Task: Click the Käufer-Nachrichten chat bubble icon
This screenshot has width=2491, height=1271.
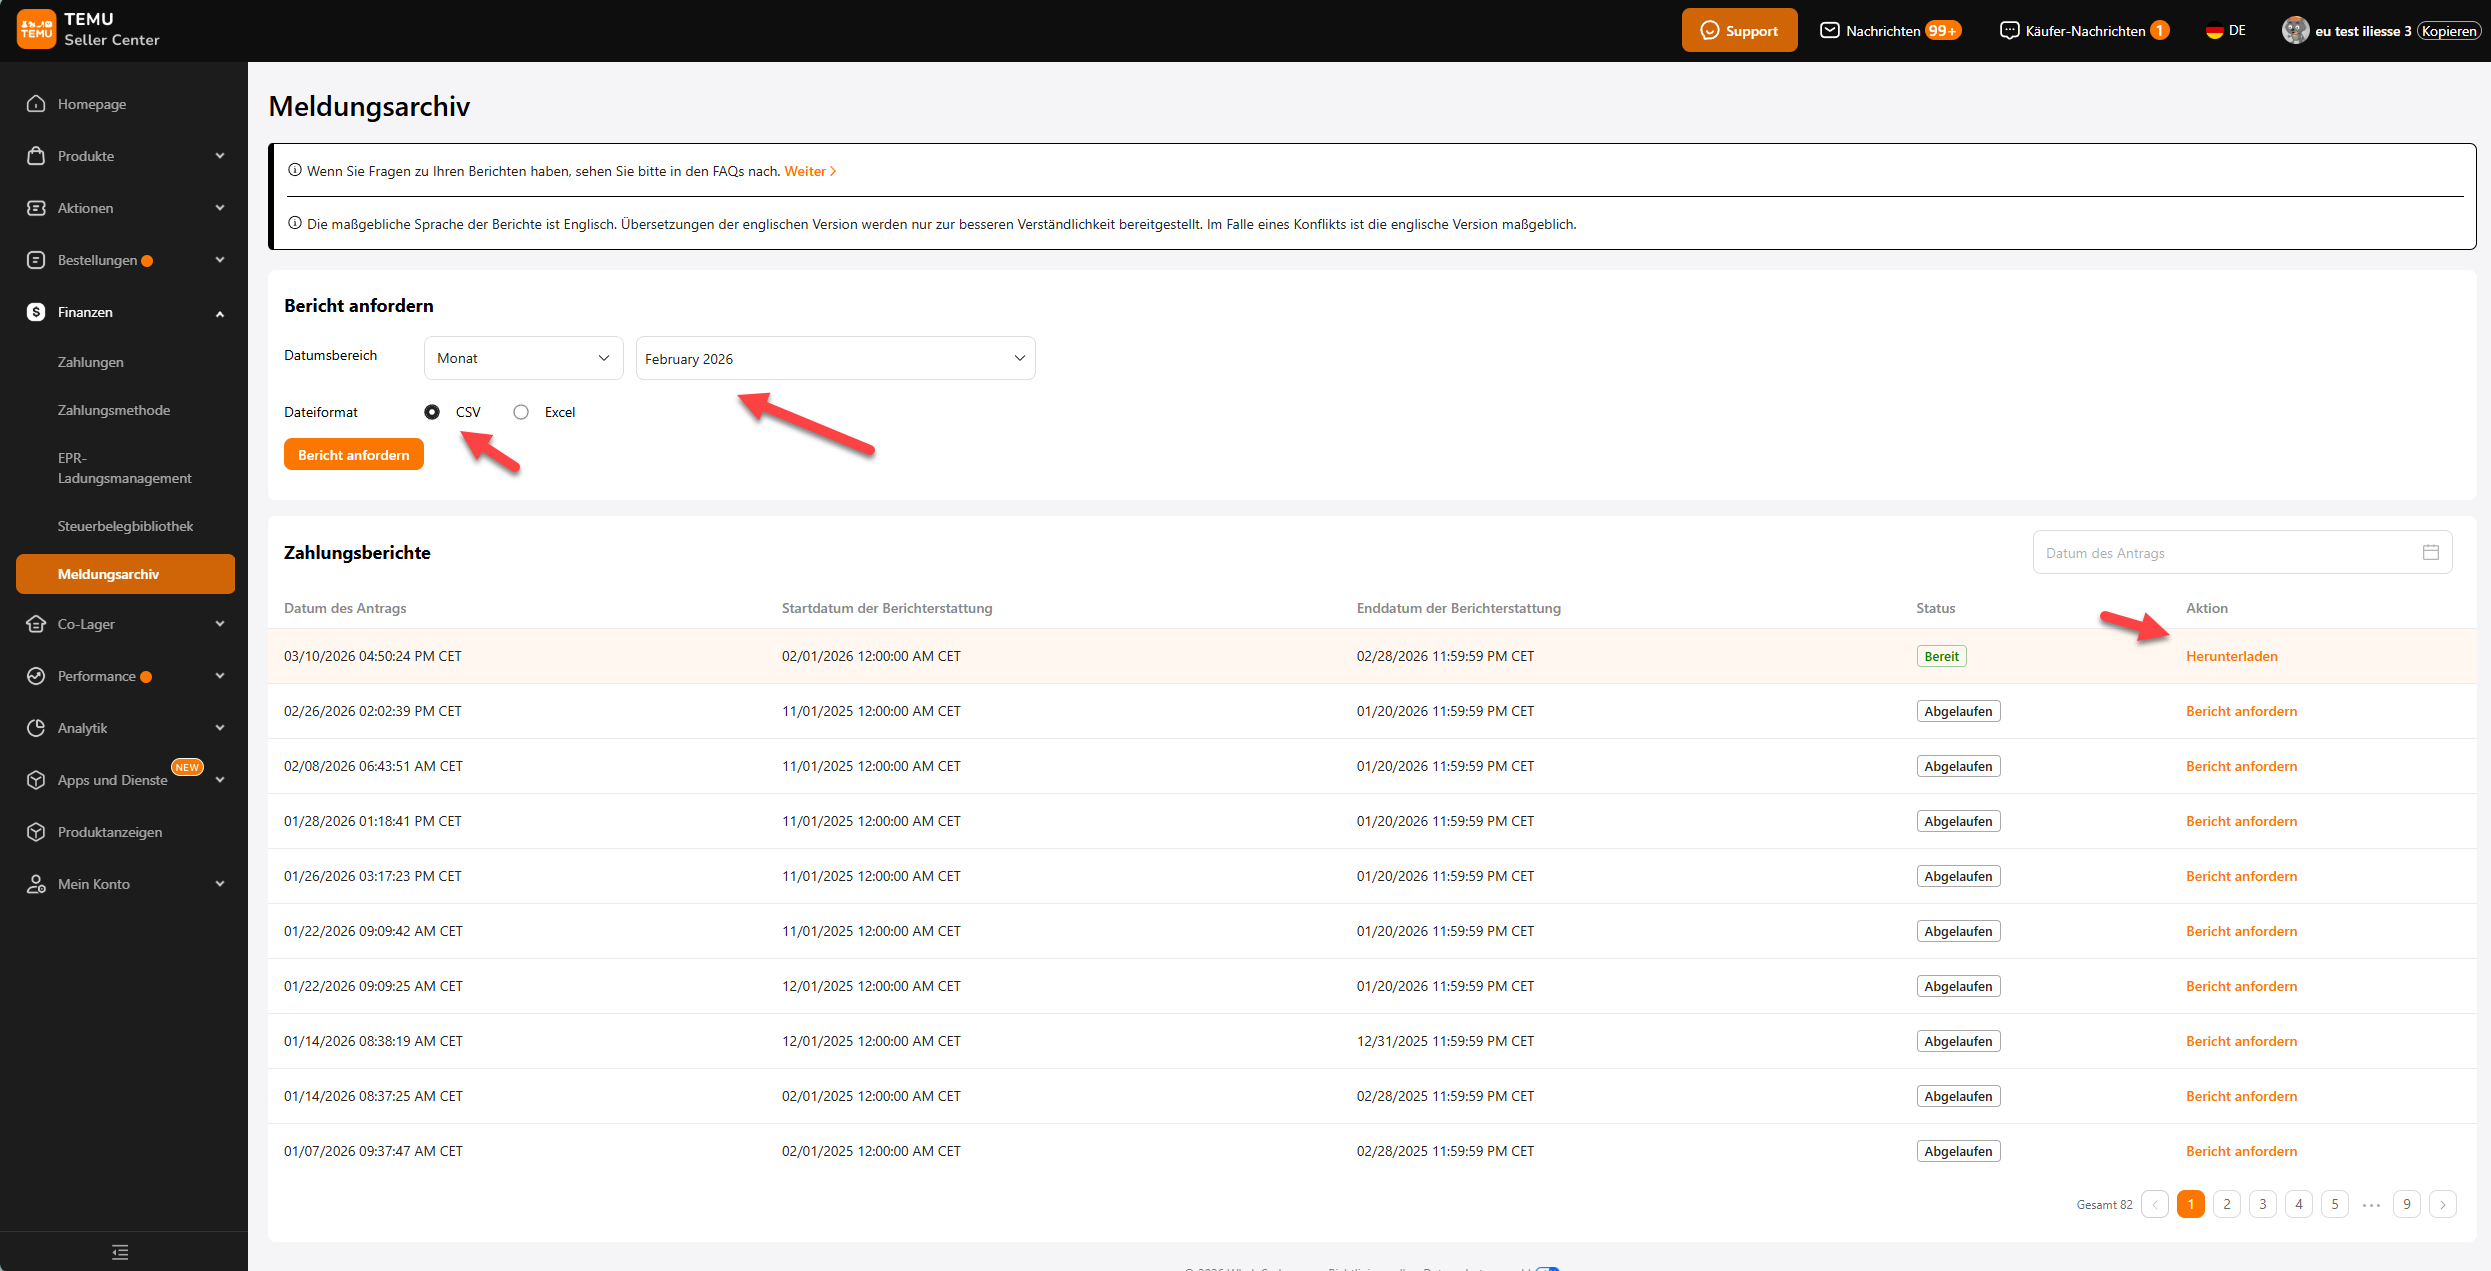Action: 2008,31
